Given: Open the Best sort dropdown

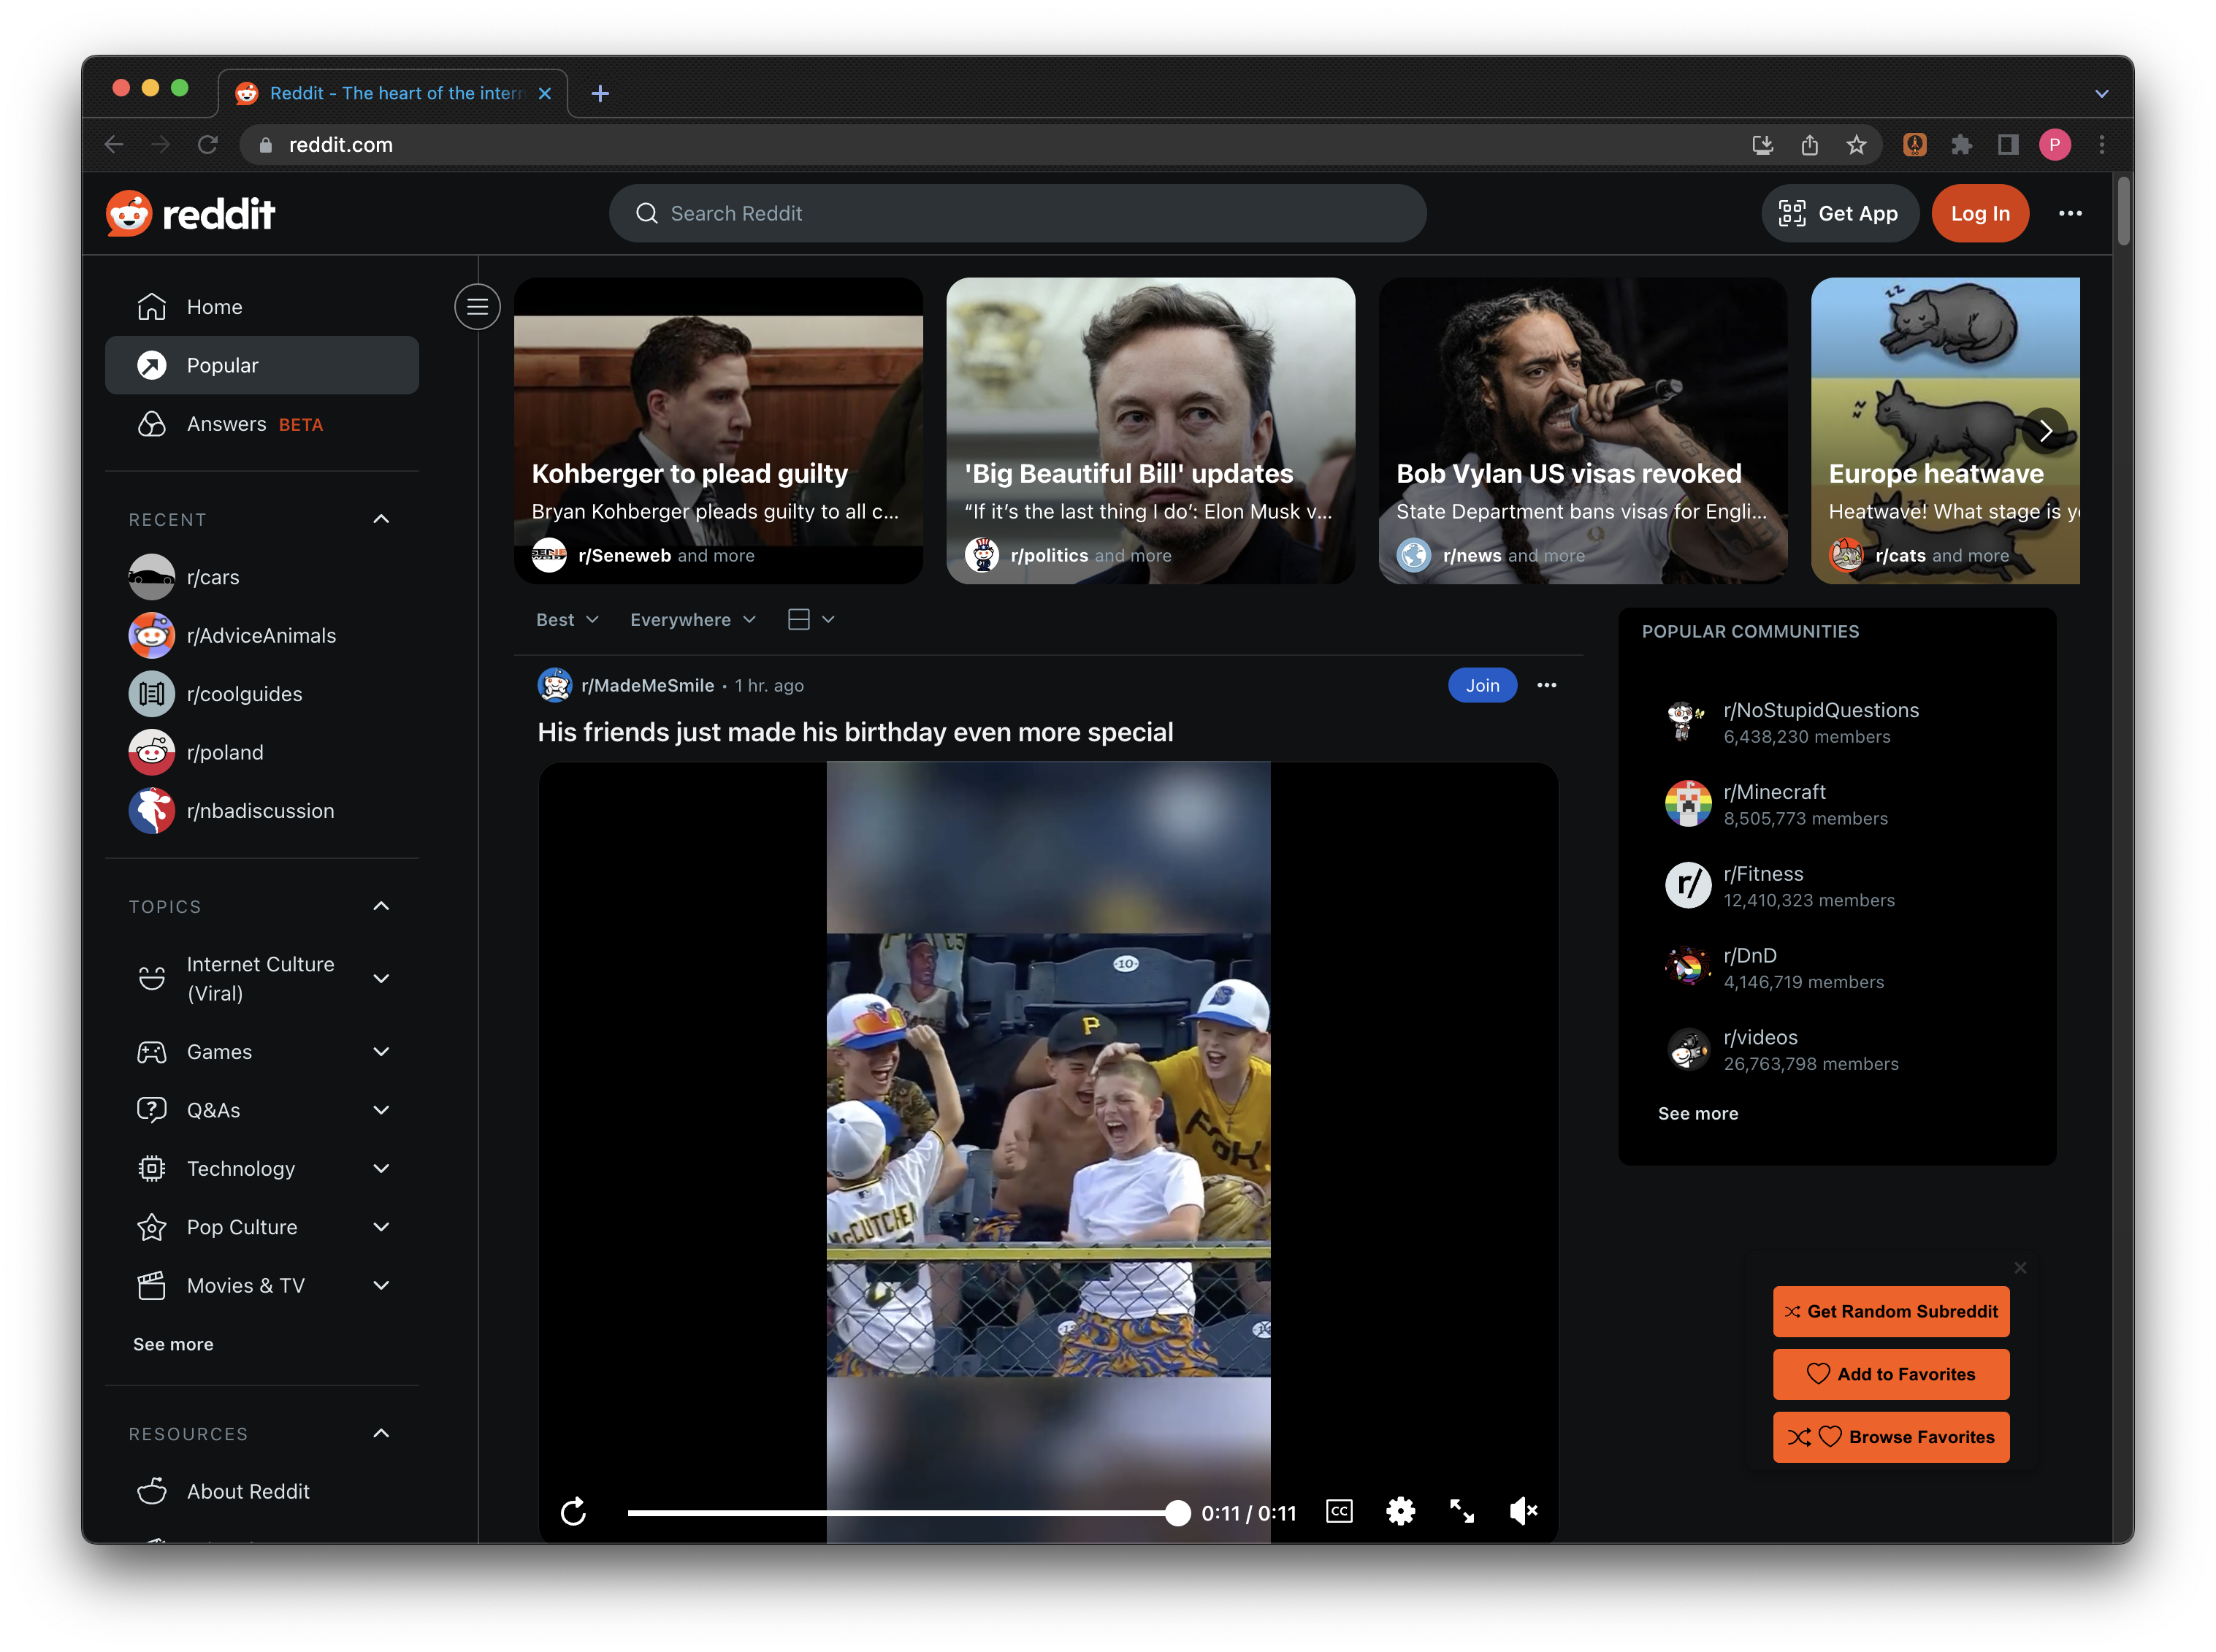Looking at the screenshot, I should 567,620.
